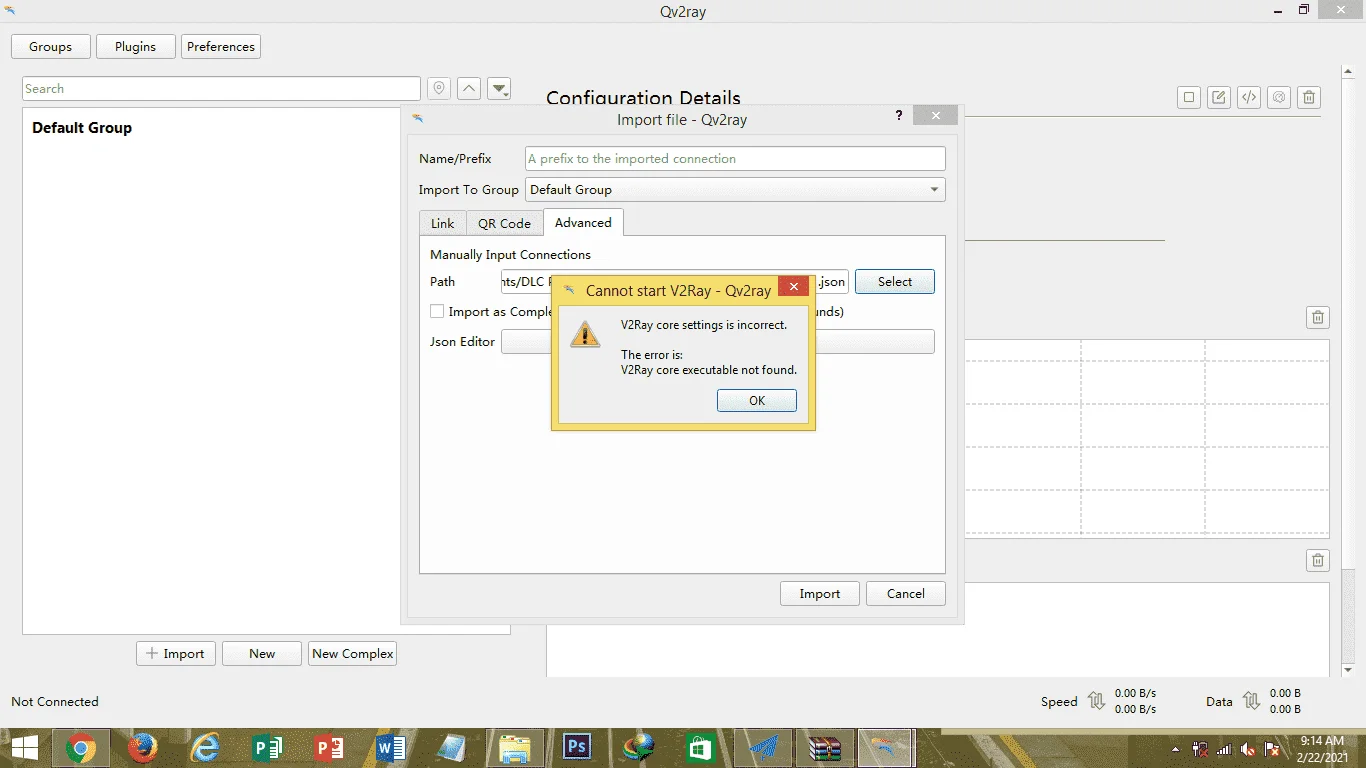This screenshot has height=768, width=1366.
Task: Click OK in the error dialog
Action: point(757,400)
